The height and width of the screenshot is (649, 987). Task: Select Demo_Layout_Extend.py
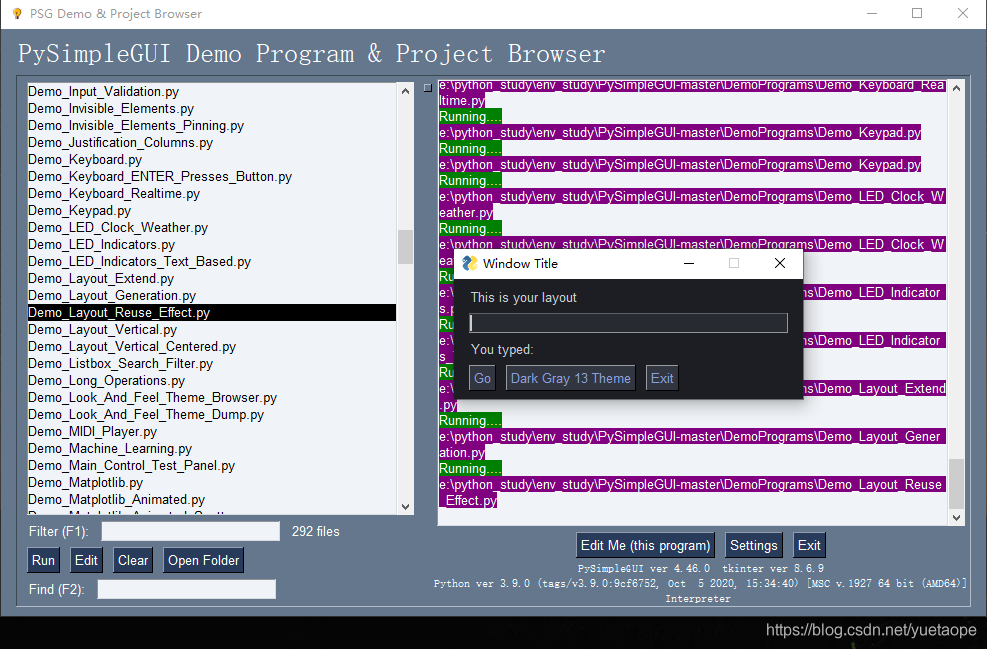(212, 278)
